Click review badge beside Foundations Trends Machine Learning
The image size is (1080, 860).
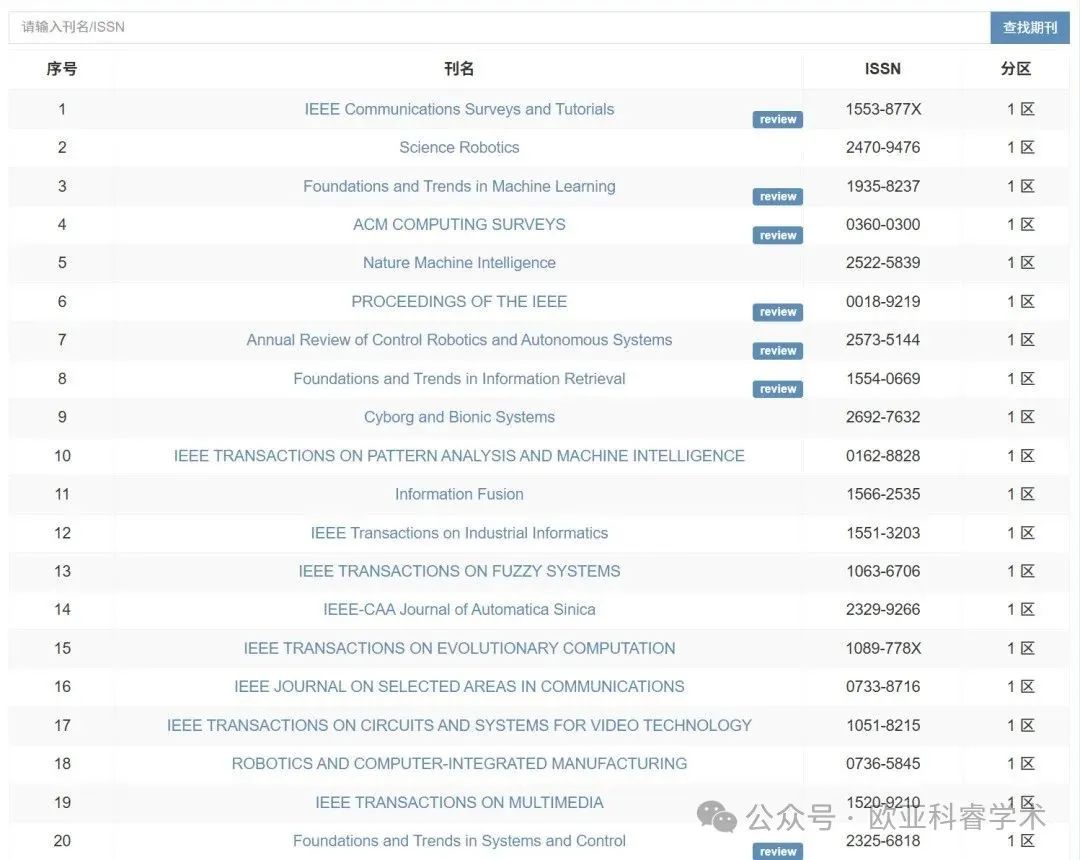[x=778, y=196]
